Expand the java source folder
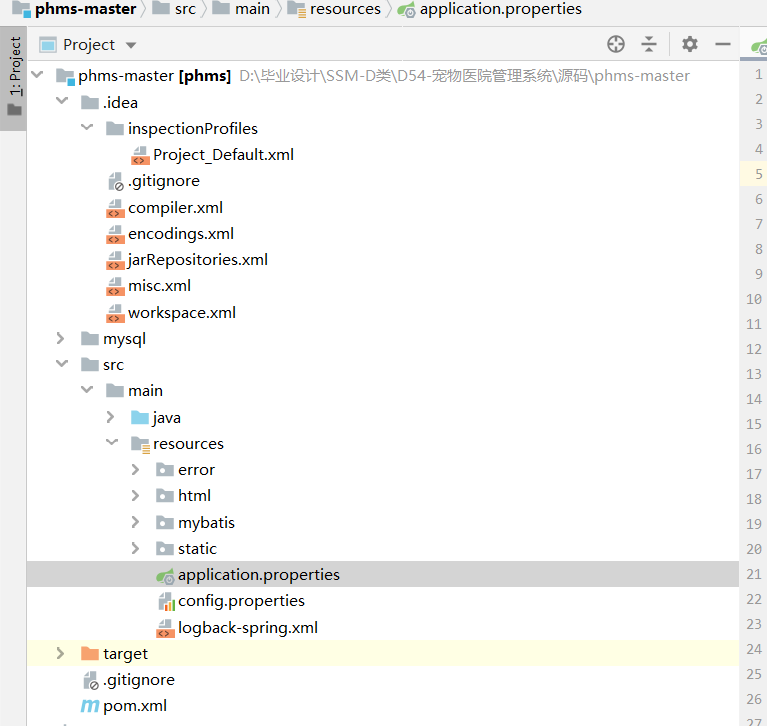The image size is (767, 726). 111,417
